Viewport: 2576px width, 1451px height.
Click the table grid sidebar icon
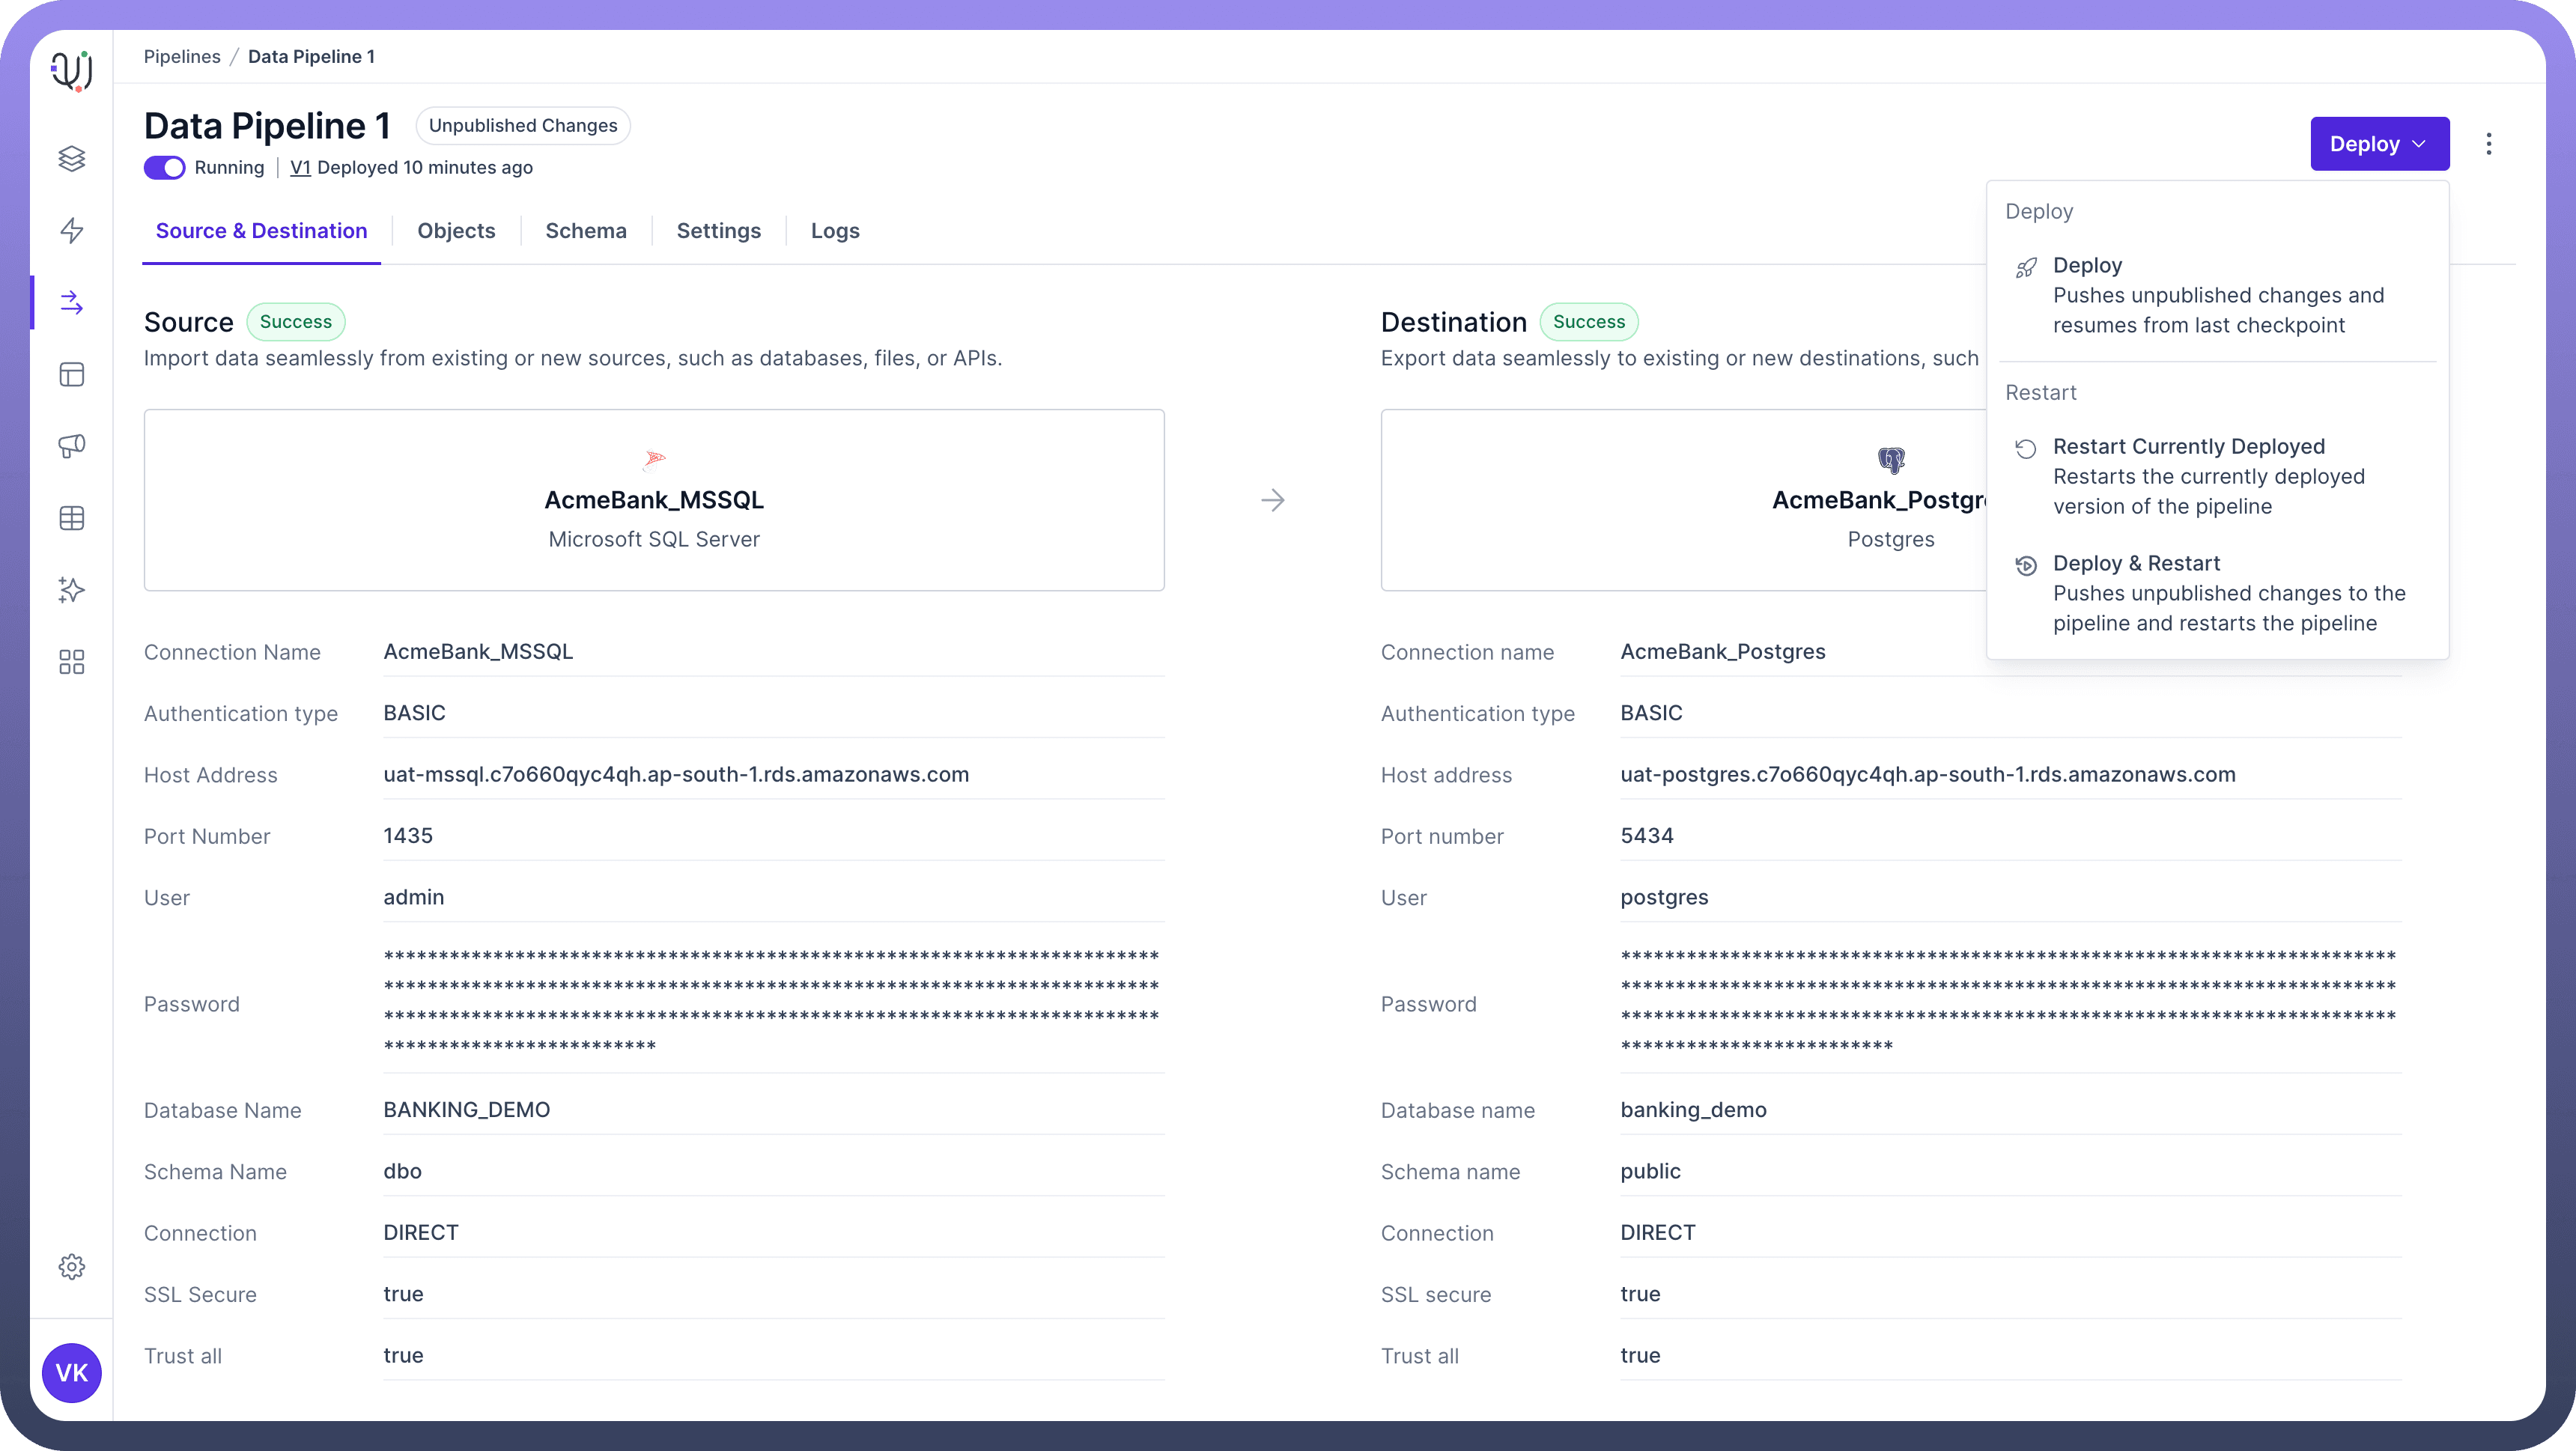pos(71,518)
